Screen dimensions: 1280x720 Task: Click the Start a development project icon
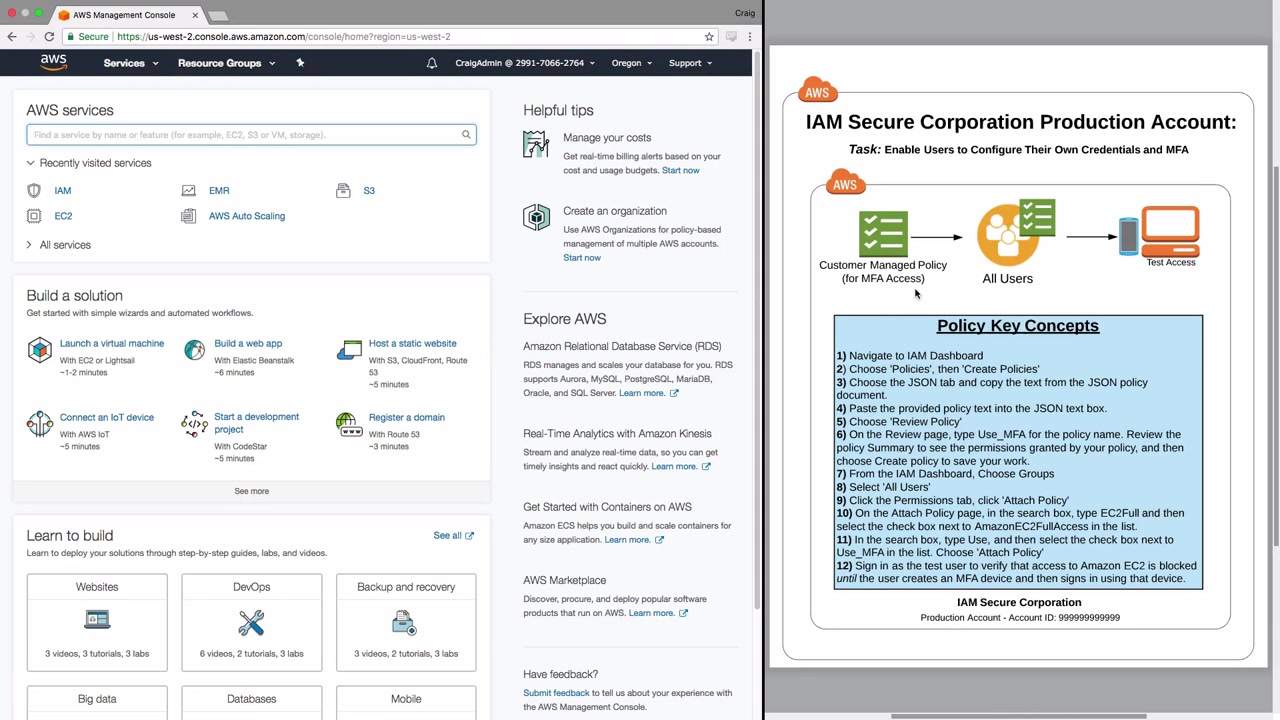[x=194, y=424]
